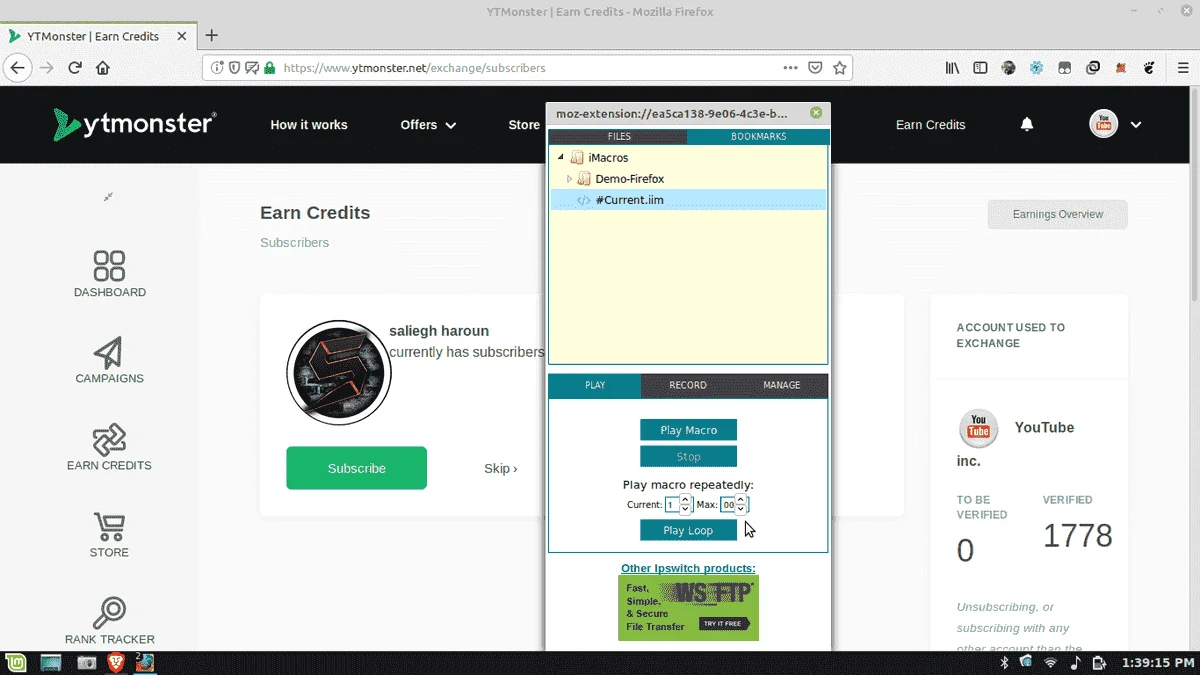Open account dropdown chevron in header
Screen dimensions: 1200x675
point(1136,125)
